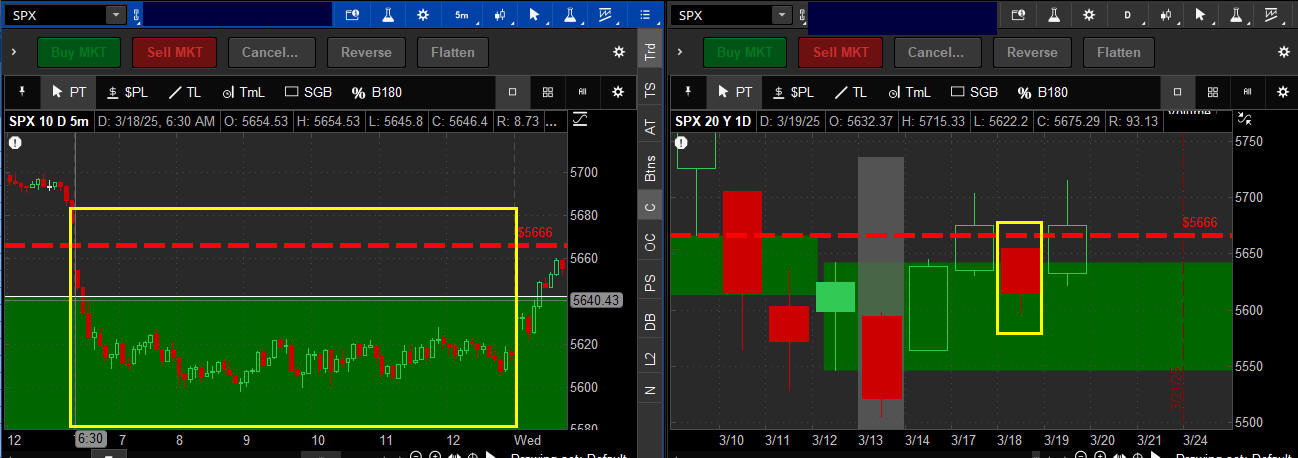
Task: Open the candlestick chart style menu in right chart
Action: (x=1164, y=15)
